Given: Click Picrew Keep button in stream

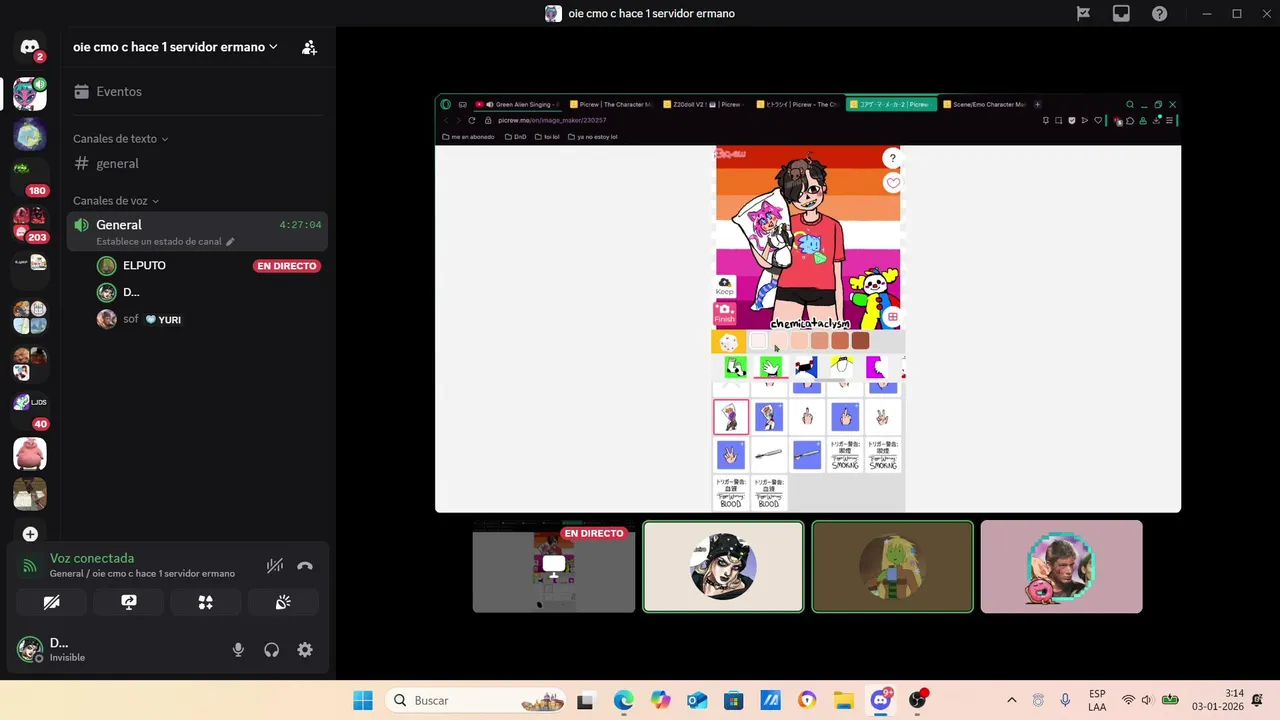Looking at the screenshot, I should tap(724, 286).
